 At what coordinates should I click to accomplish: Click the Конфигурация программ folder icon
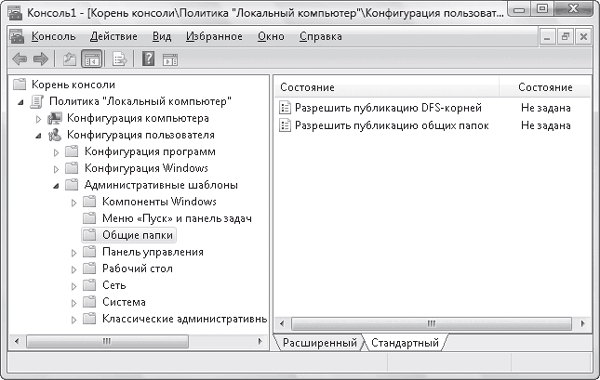72,152
